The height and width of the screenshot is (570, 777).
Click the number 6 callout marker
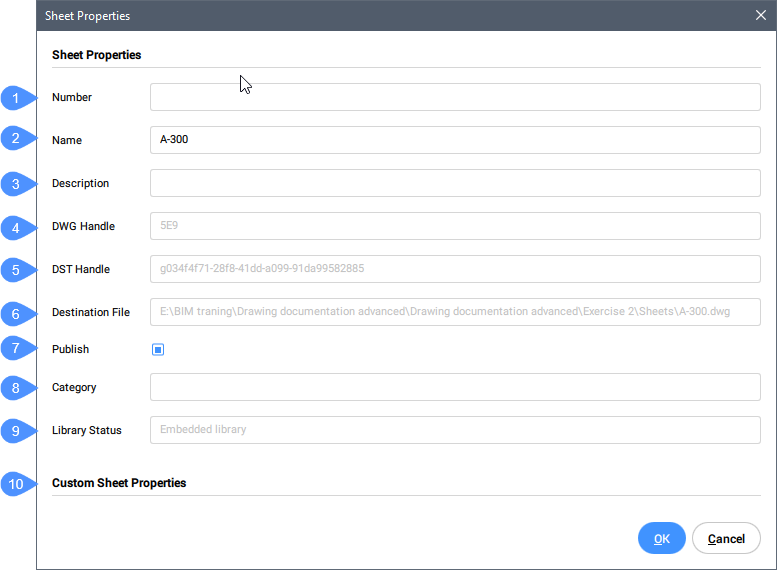click(17, 313)
